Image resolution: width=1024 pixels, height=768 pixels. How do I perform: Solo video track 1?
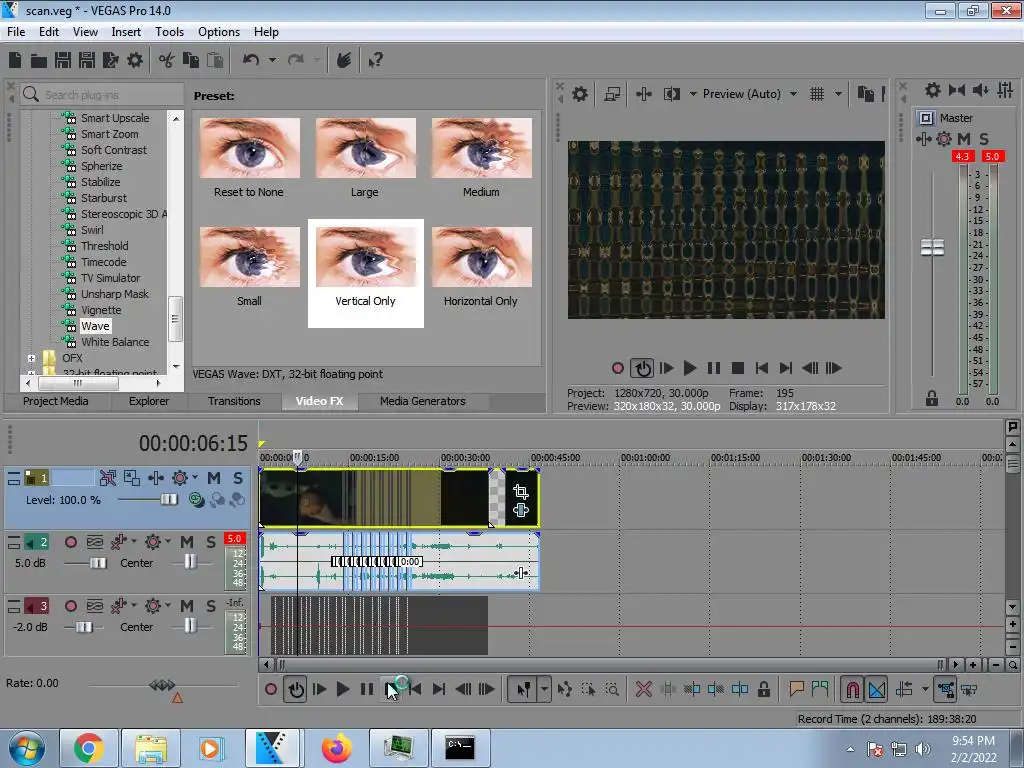point(238,478)
